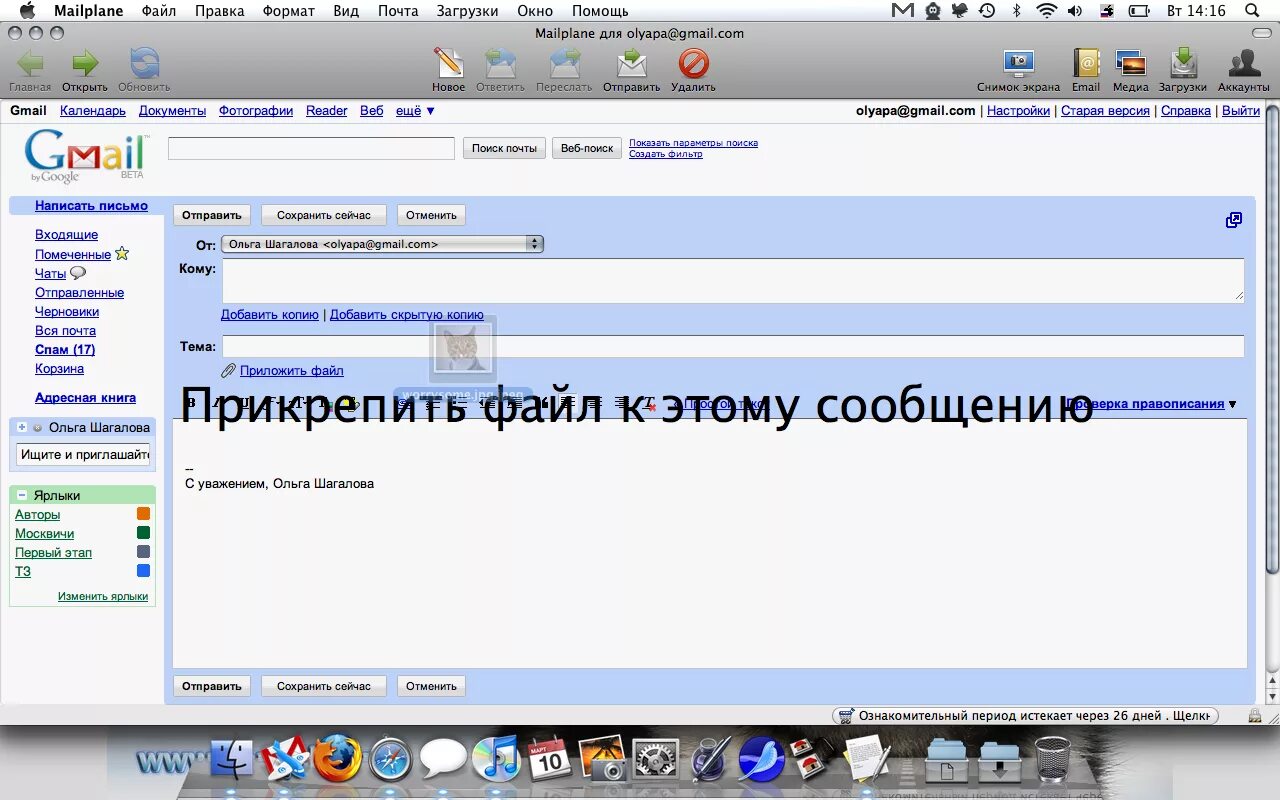Open the Входящие inbox link
The width and height of the screenshot is (1280, 800).
click(x=66, y=235)
